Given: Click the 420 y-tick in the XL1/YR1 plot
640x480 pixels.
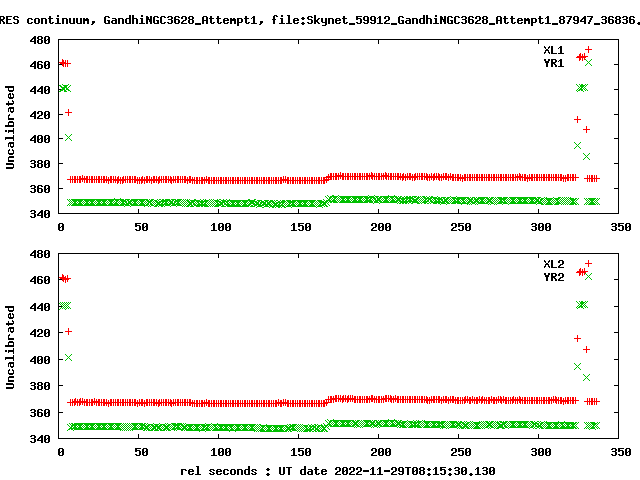Looking at the screenshot, I should coord(40,115).
